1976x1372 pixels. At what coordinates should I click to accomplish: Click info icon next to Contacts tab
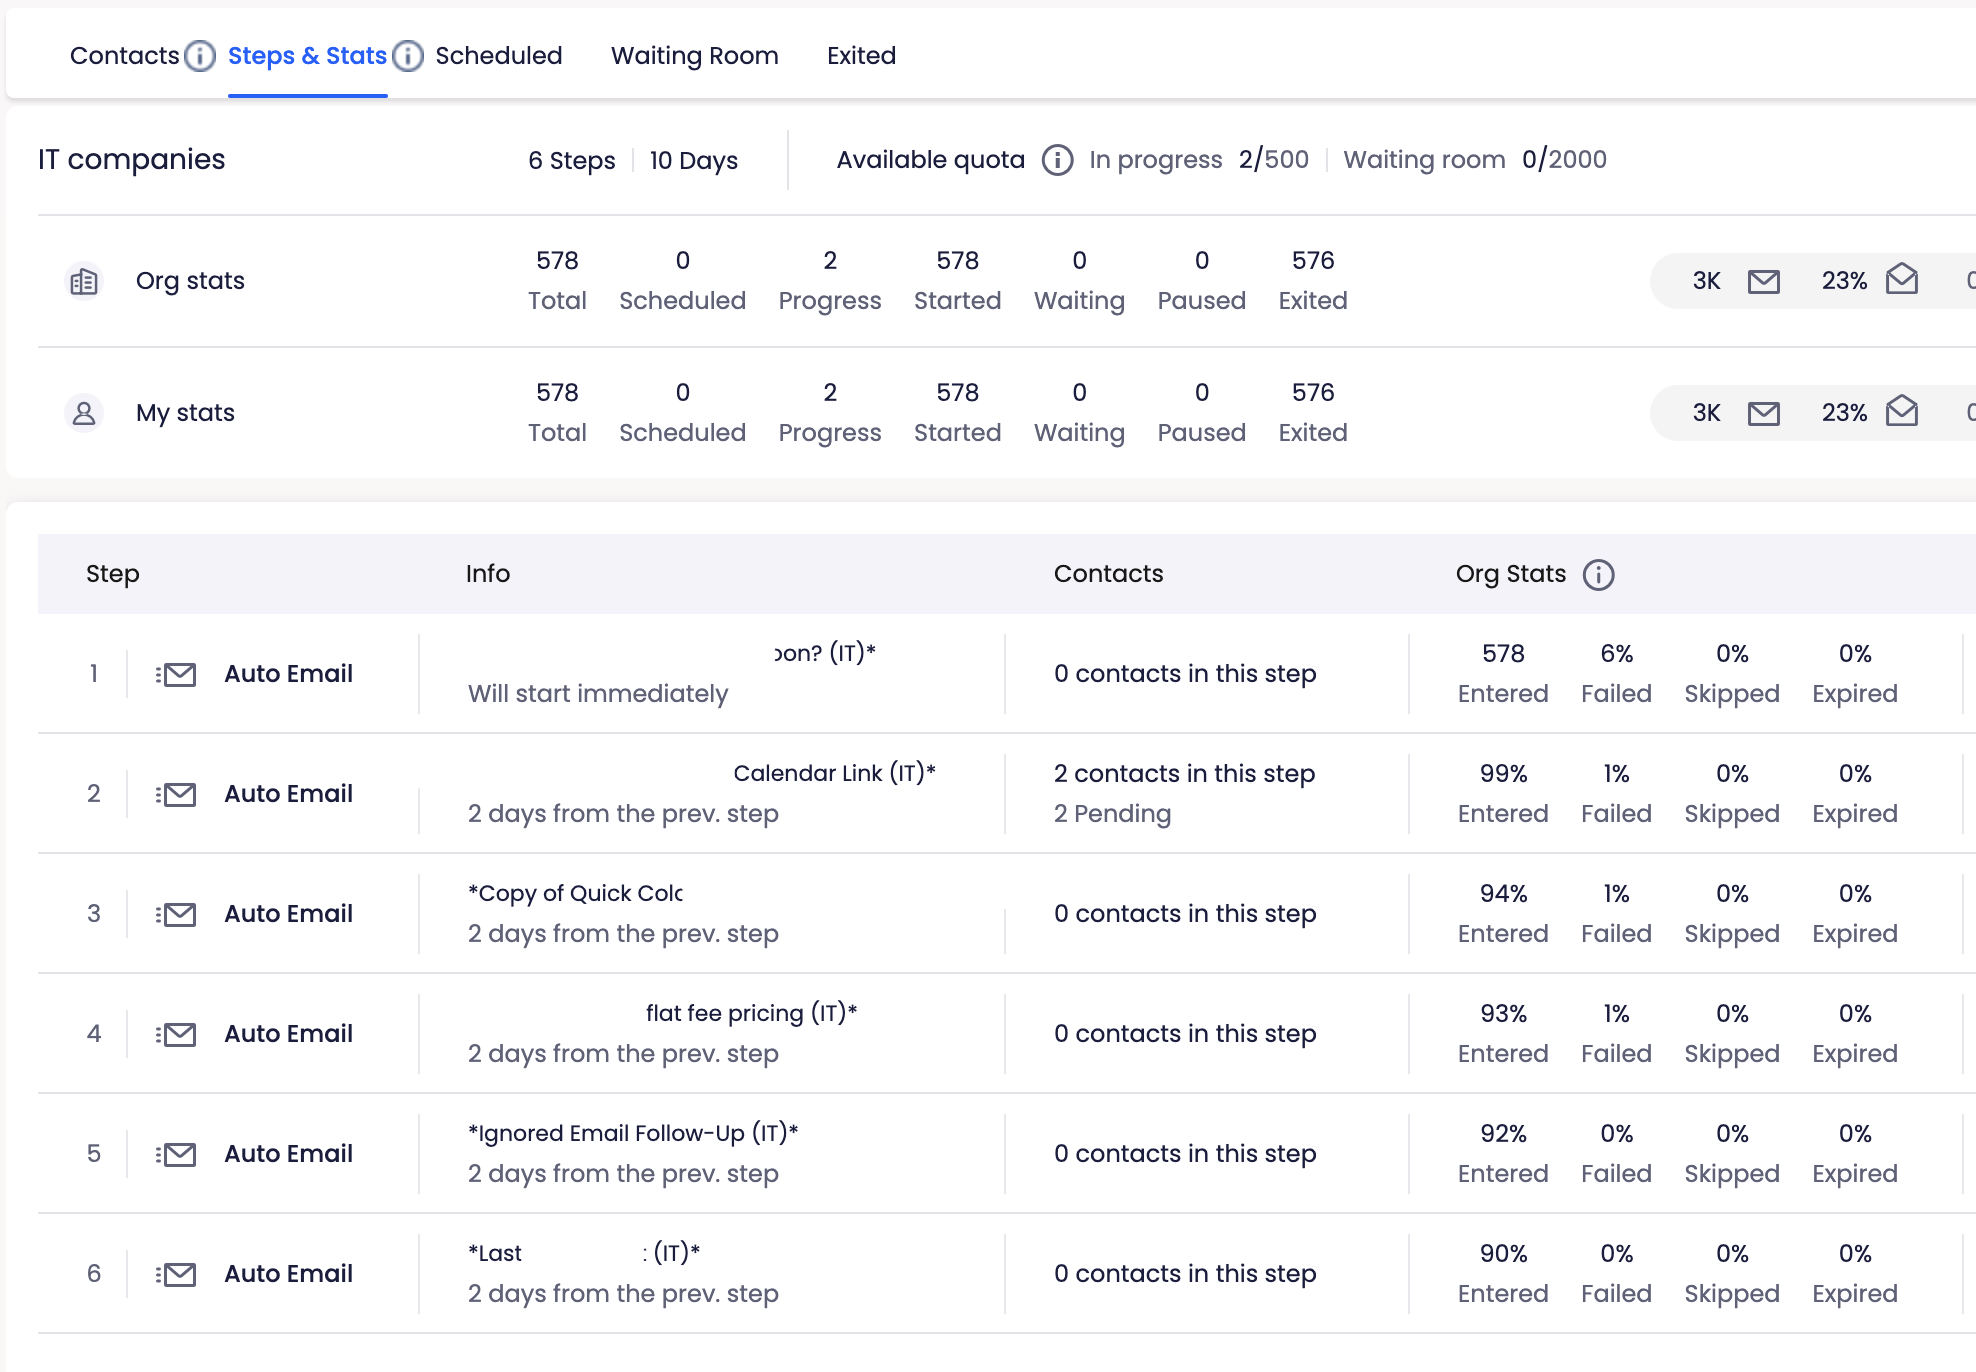pyautogui.click(x=200, y=56)
